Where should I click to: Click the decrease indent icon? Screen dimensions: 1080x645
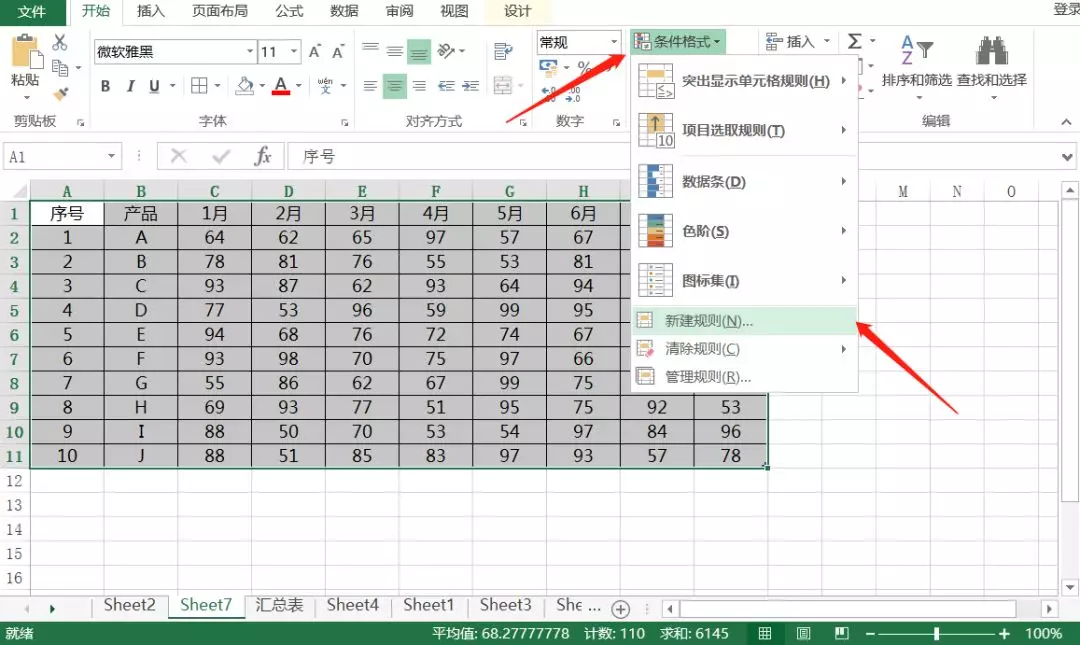[446, 86]
